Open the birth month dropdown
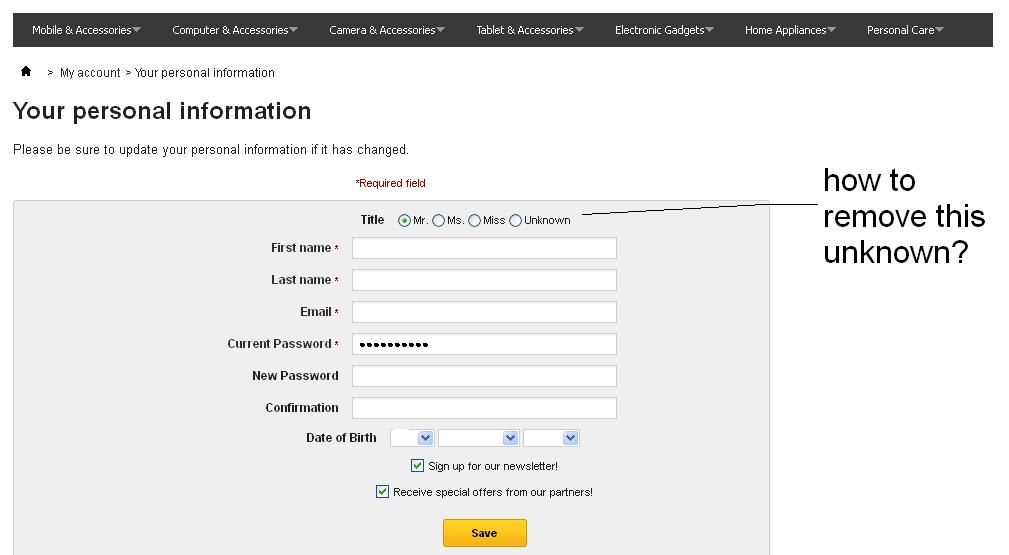 (x=478, y=438)
